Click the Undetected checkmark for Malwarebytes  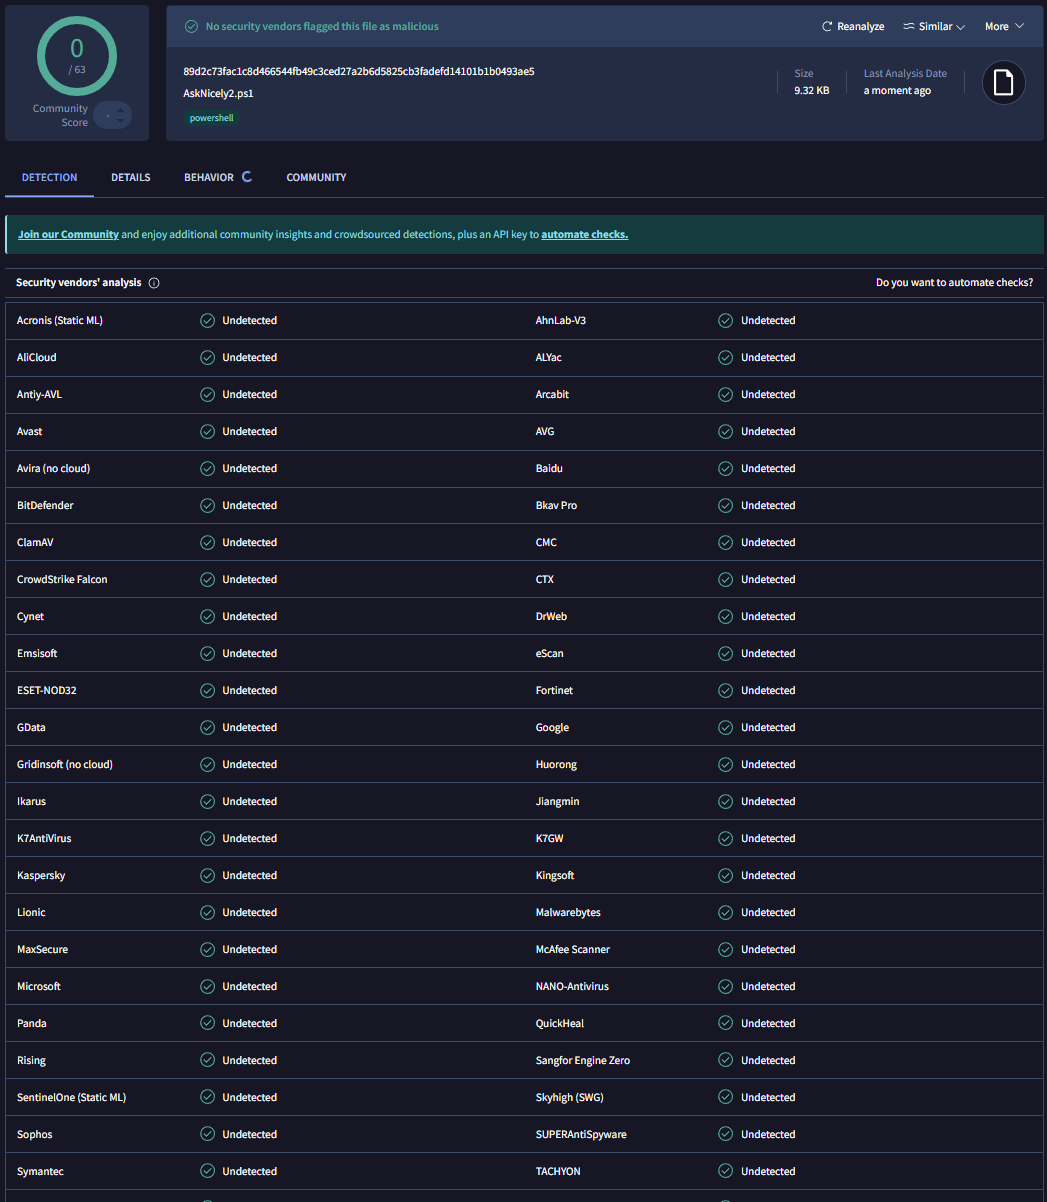tap(726, 913)
